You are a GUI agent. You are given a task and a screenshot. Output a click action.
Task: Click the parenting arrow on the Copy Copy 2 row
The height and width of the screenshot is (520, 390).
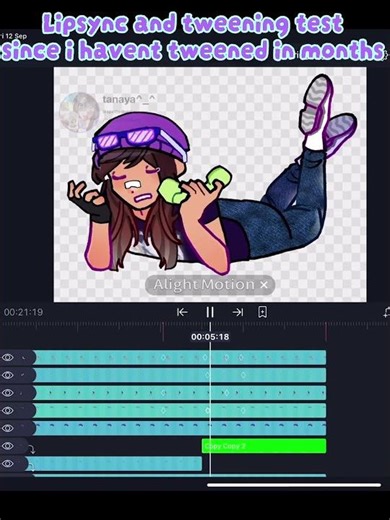click(32, 449)
